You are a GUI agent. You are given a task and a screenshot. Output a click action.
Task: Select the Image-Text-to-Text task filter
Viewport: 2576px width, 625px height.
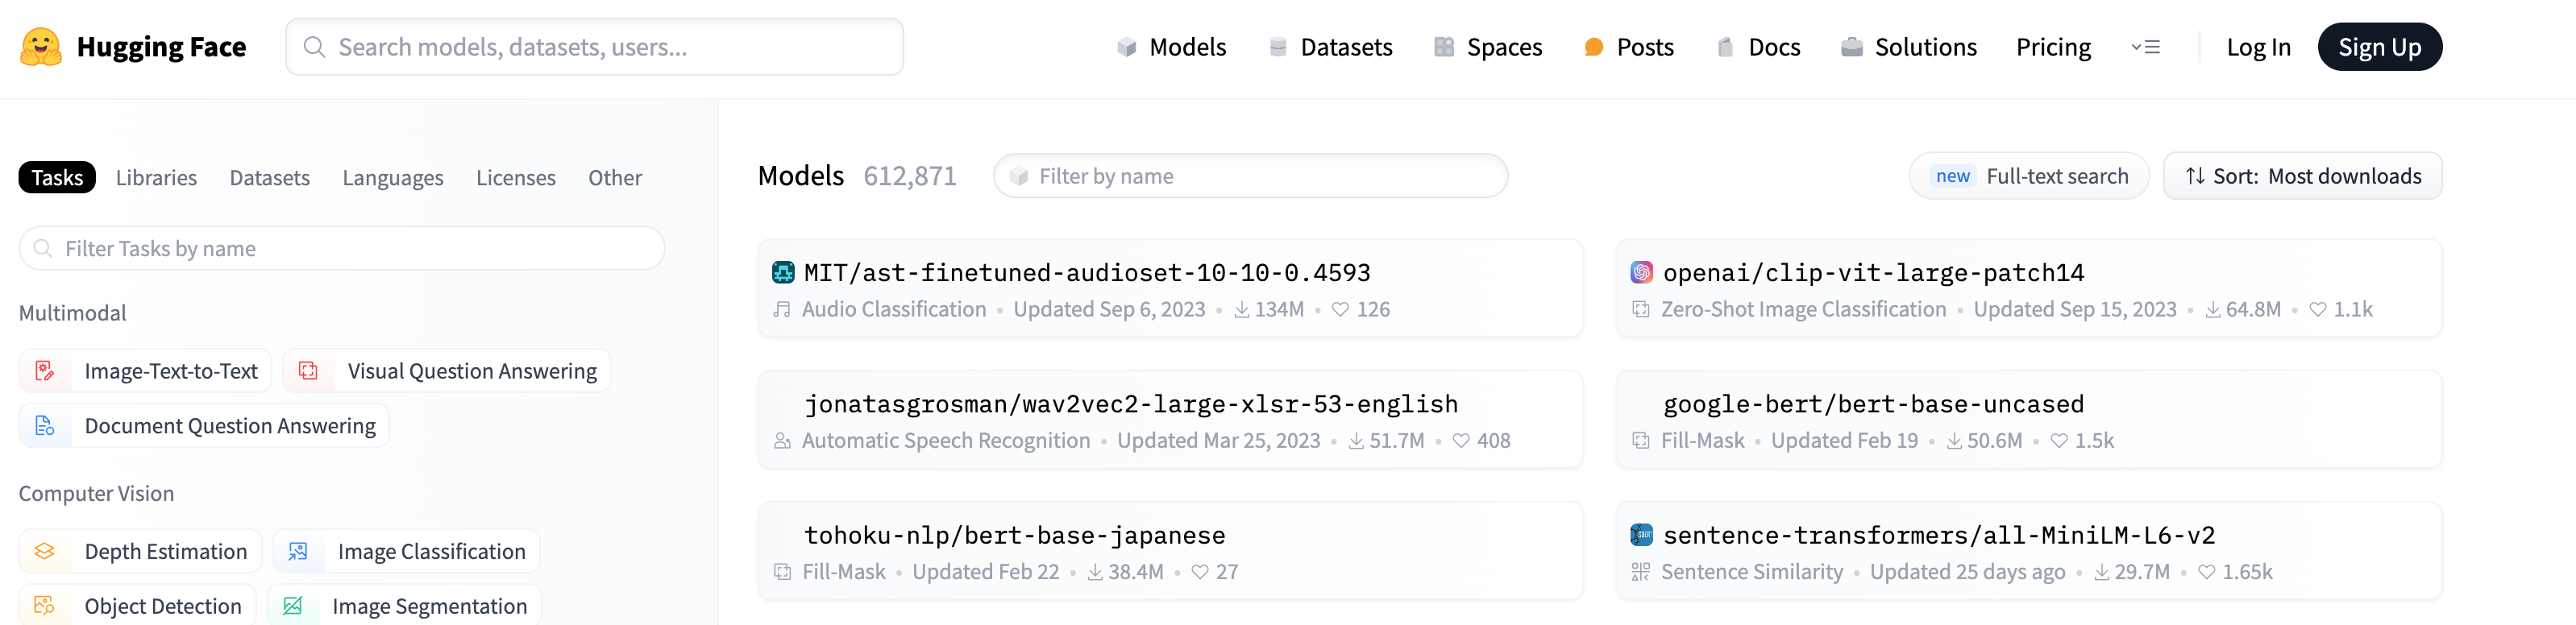[145, 371]
